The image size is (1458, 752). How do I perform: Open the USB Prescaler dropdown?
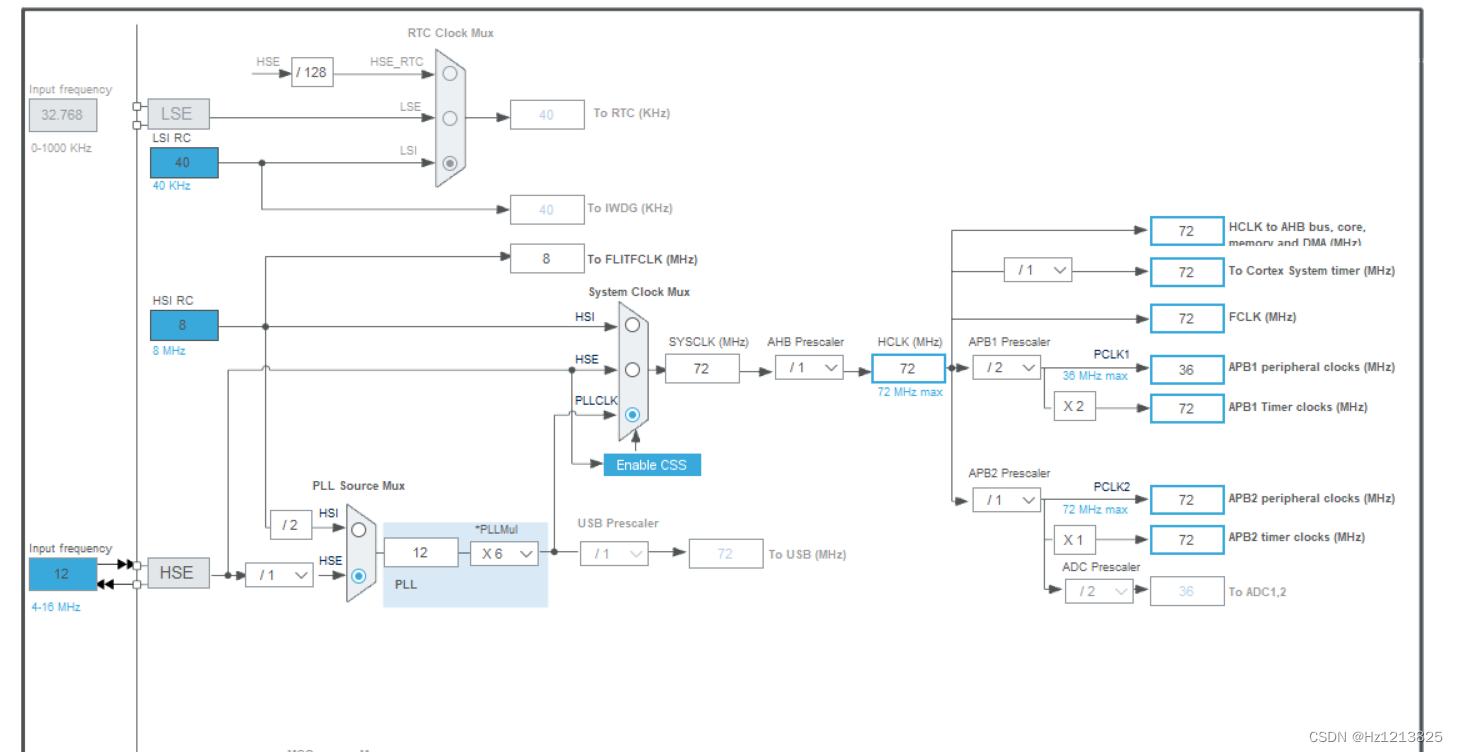coord(614,553)
